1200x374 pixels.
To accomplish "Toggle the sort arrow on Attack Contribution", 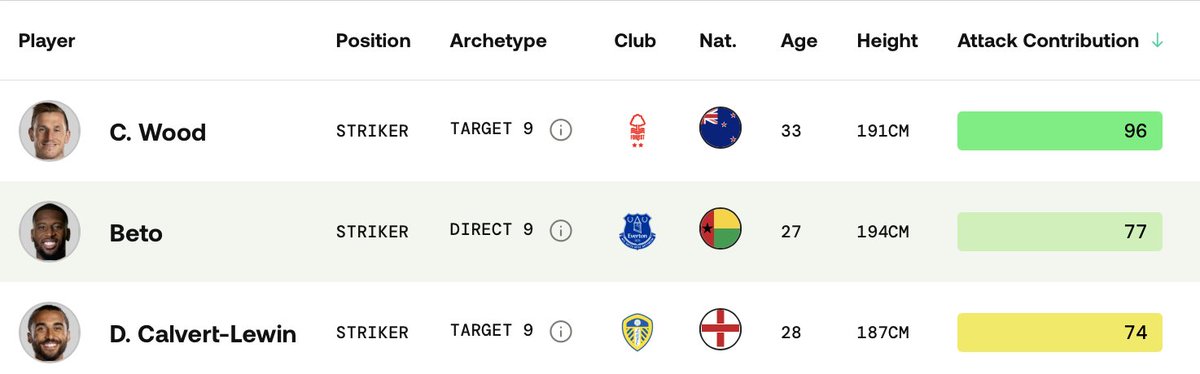I will [1158, 41].
